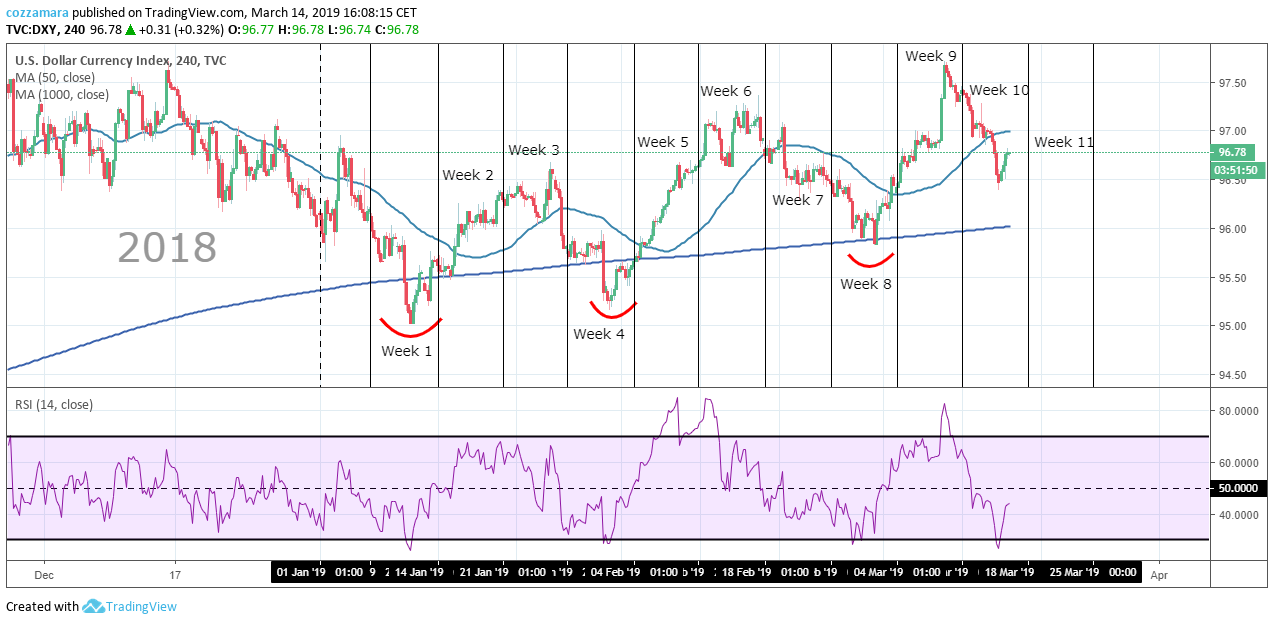Select the MA (50, close) indicator label
This screenshot has width=1274, height=624.
tap(55, 78)
